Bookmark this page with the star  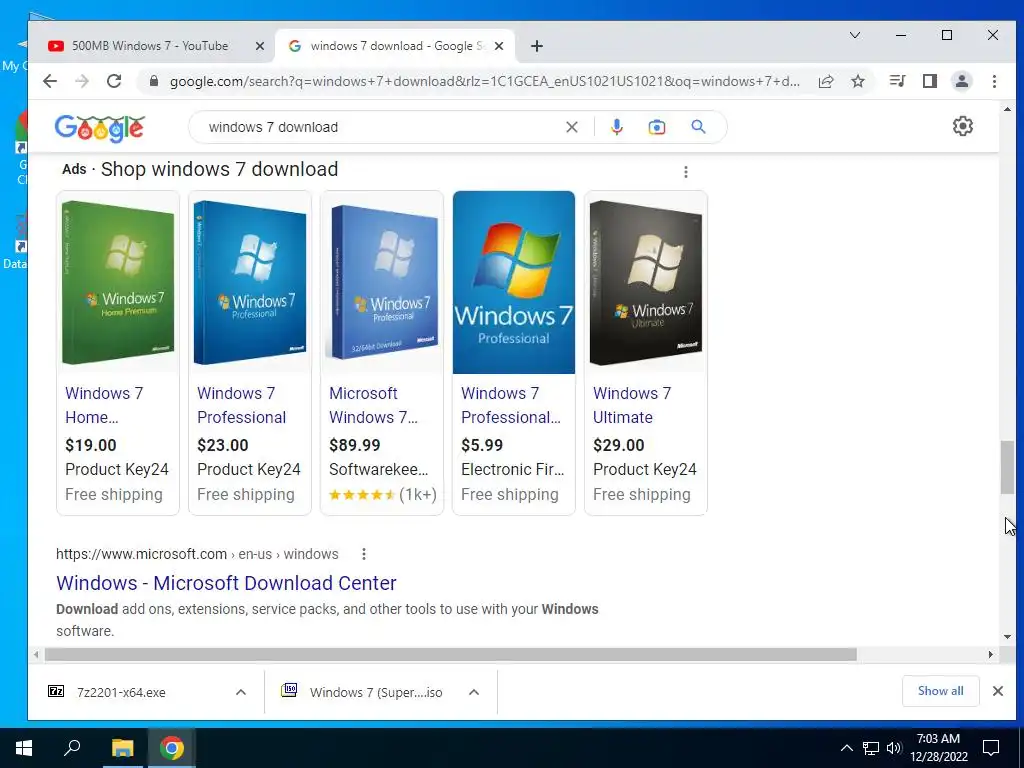(x=858, y=81)
